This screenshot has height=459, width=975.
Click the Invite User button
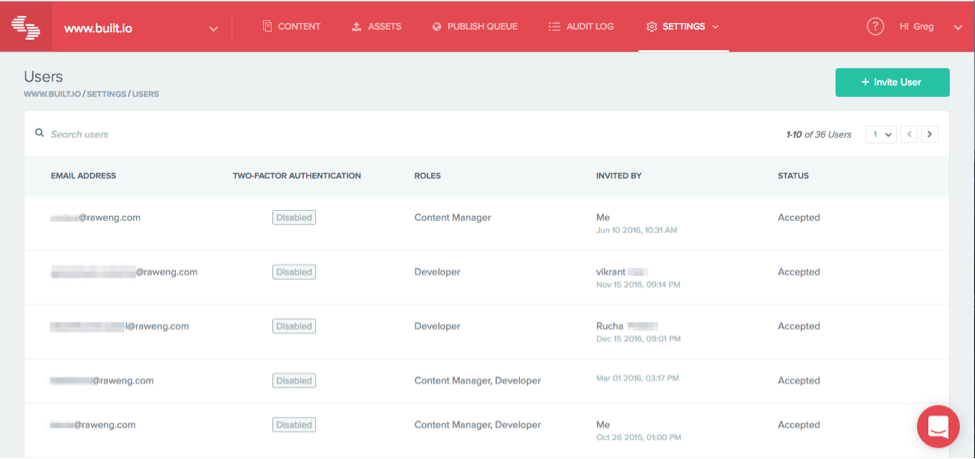tap(892, 82)
